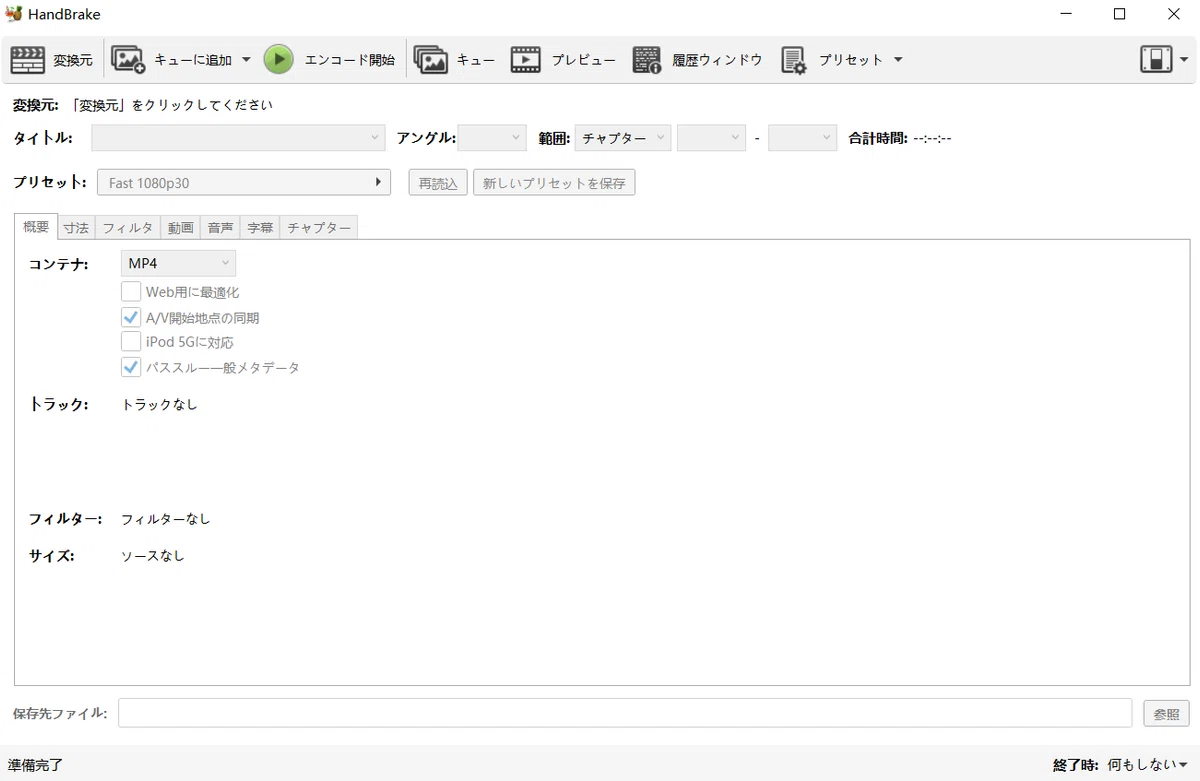Open the chapter range end dropdown
1200x781 pixels.
coord(802,138)
